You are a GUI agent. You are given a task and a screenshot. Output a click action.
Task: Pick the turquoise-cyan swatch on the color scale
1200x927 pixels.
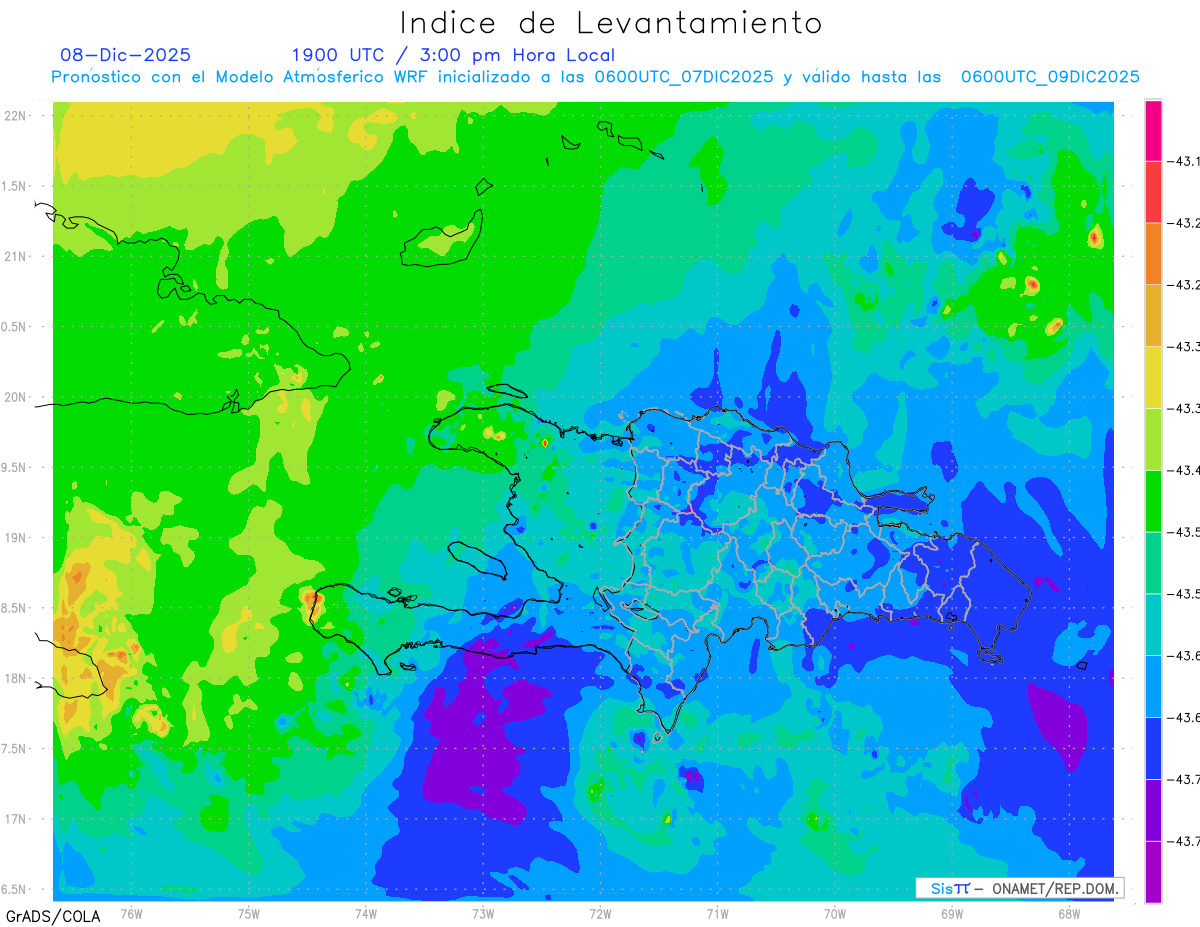tap(1153, 625)
